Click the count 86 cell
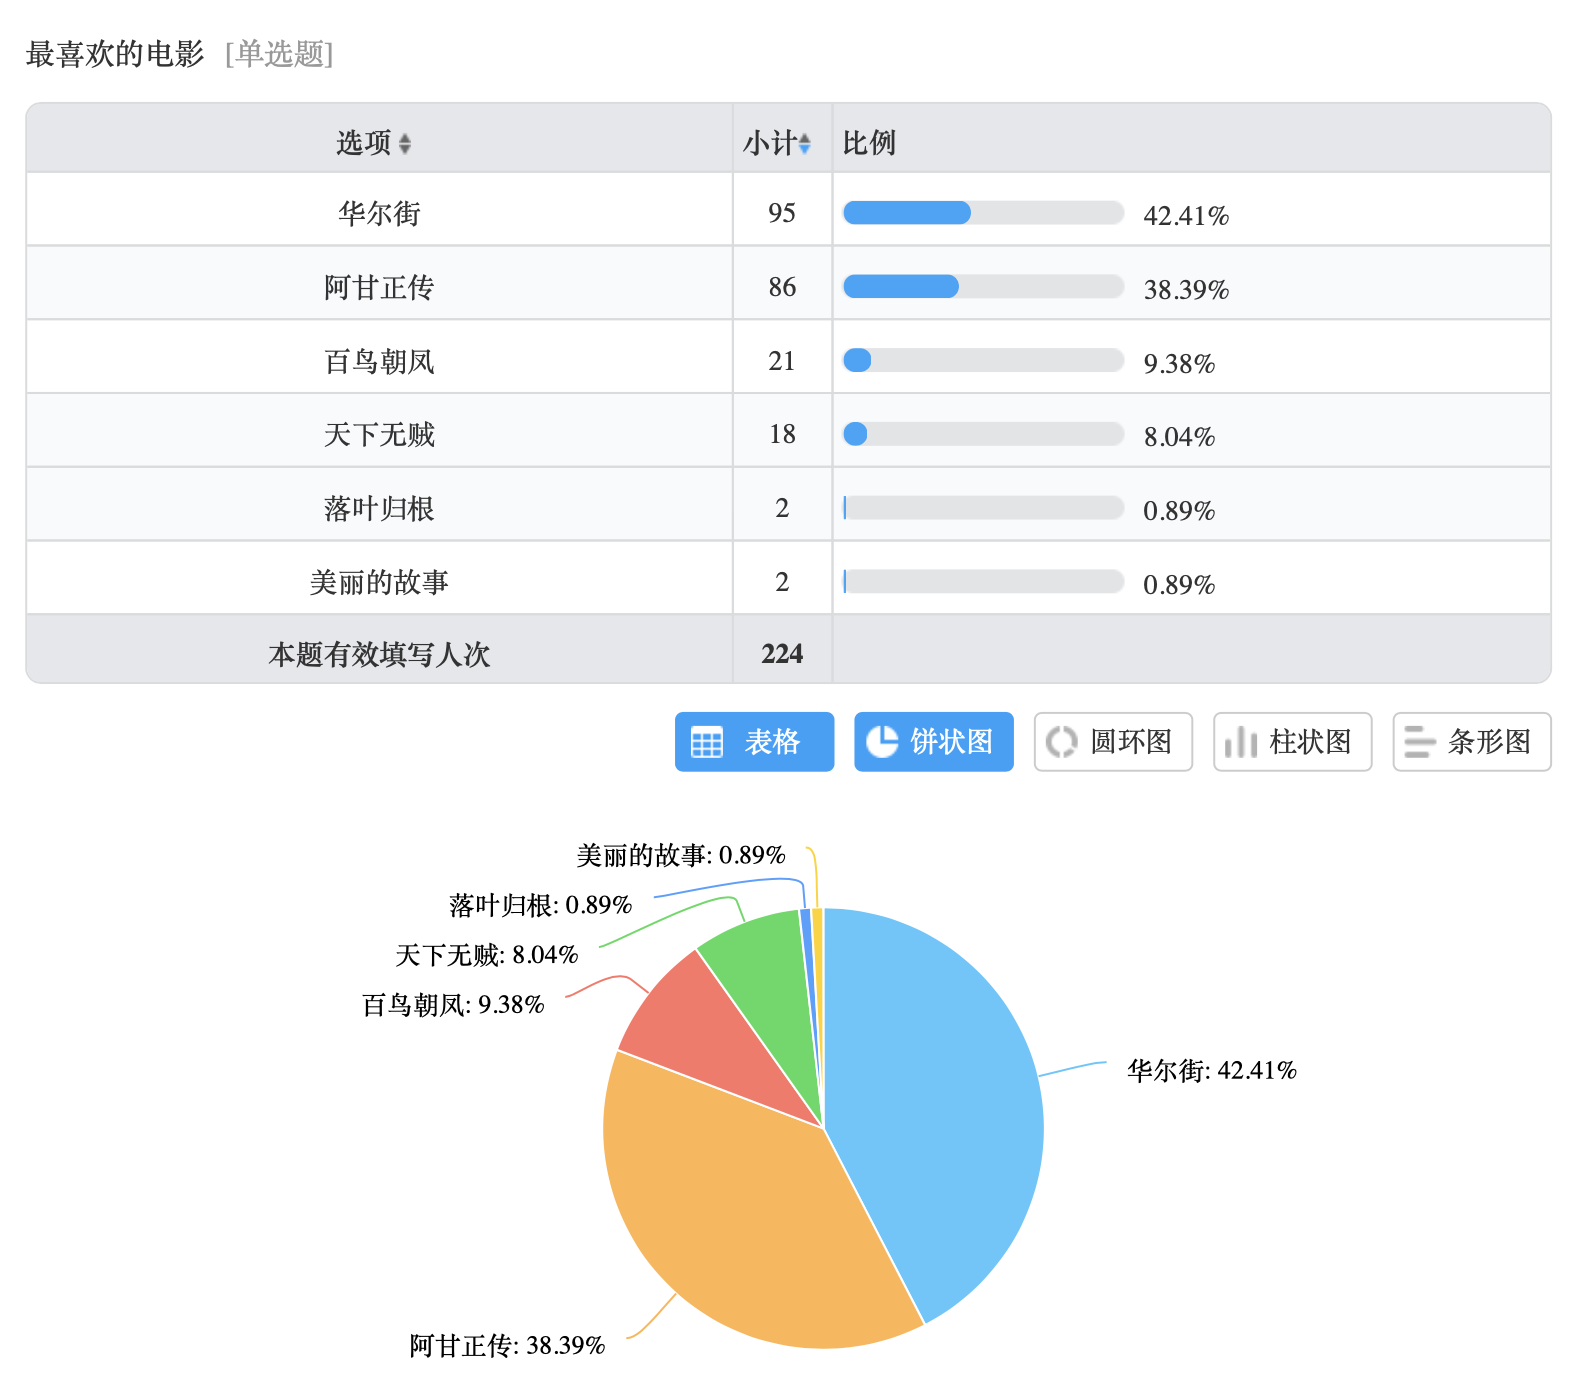Image resolution: width=1582 pixels, height=1398 pixels. point(782,283)
